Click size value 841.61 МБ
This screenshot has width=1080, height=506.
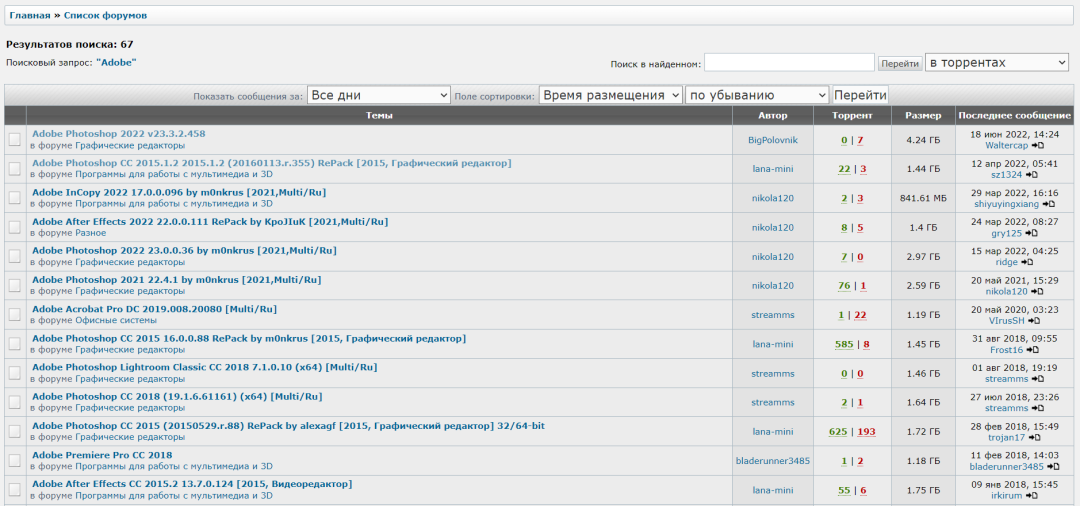(x=923, y=198)
